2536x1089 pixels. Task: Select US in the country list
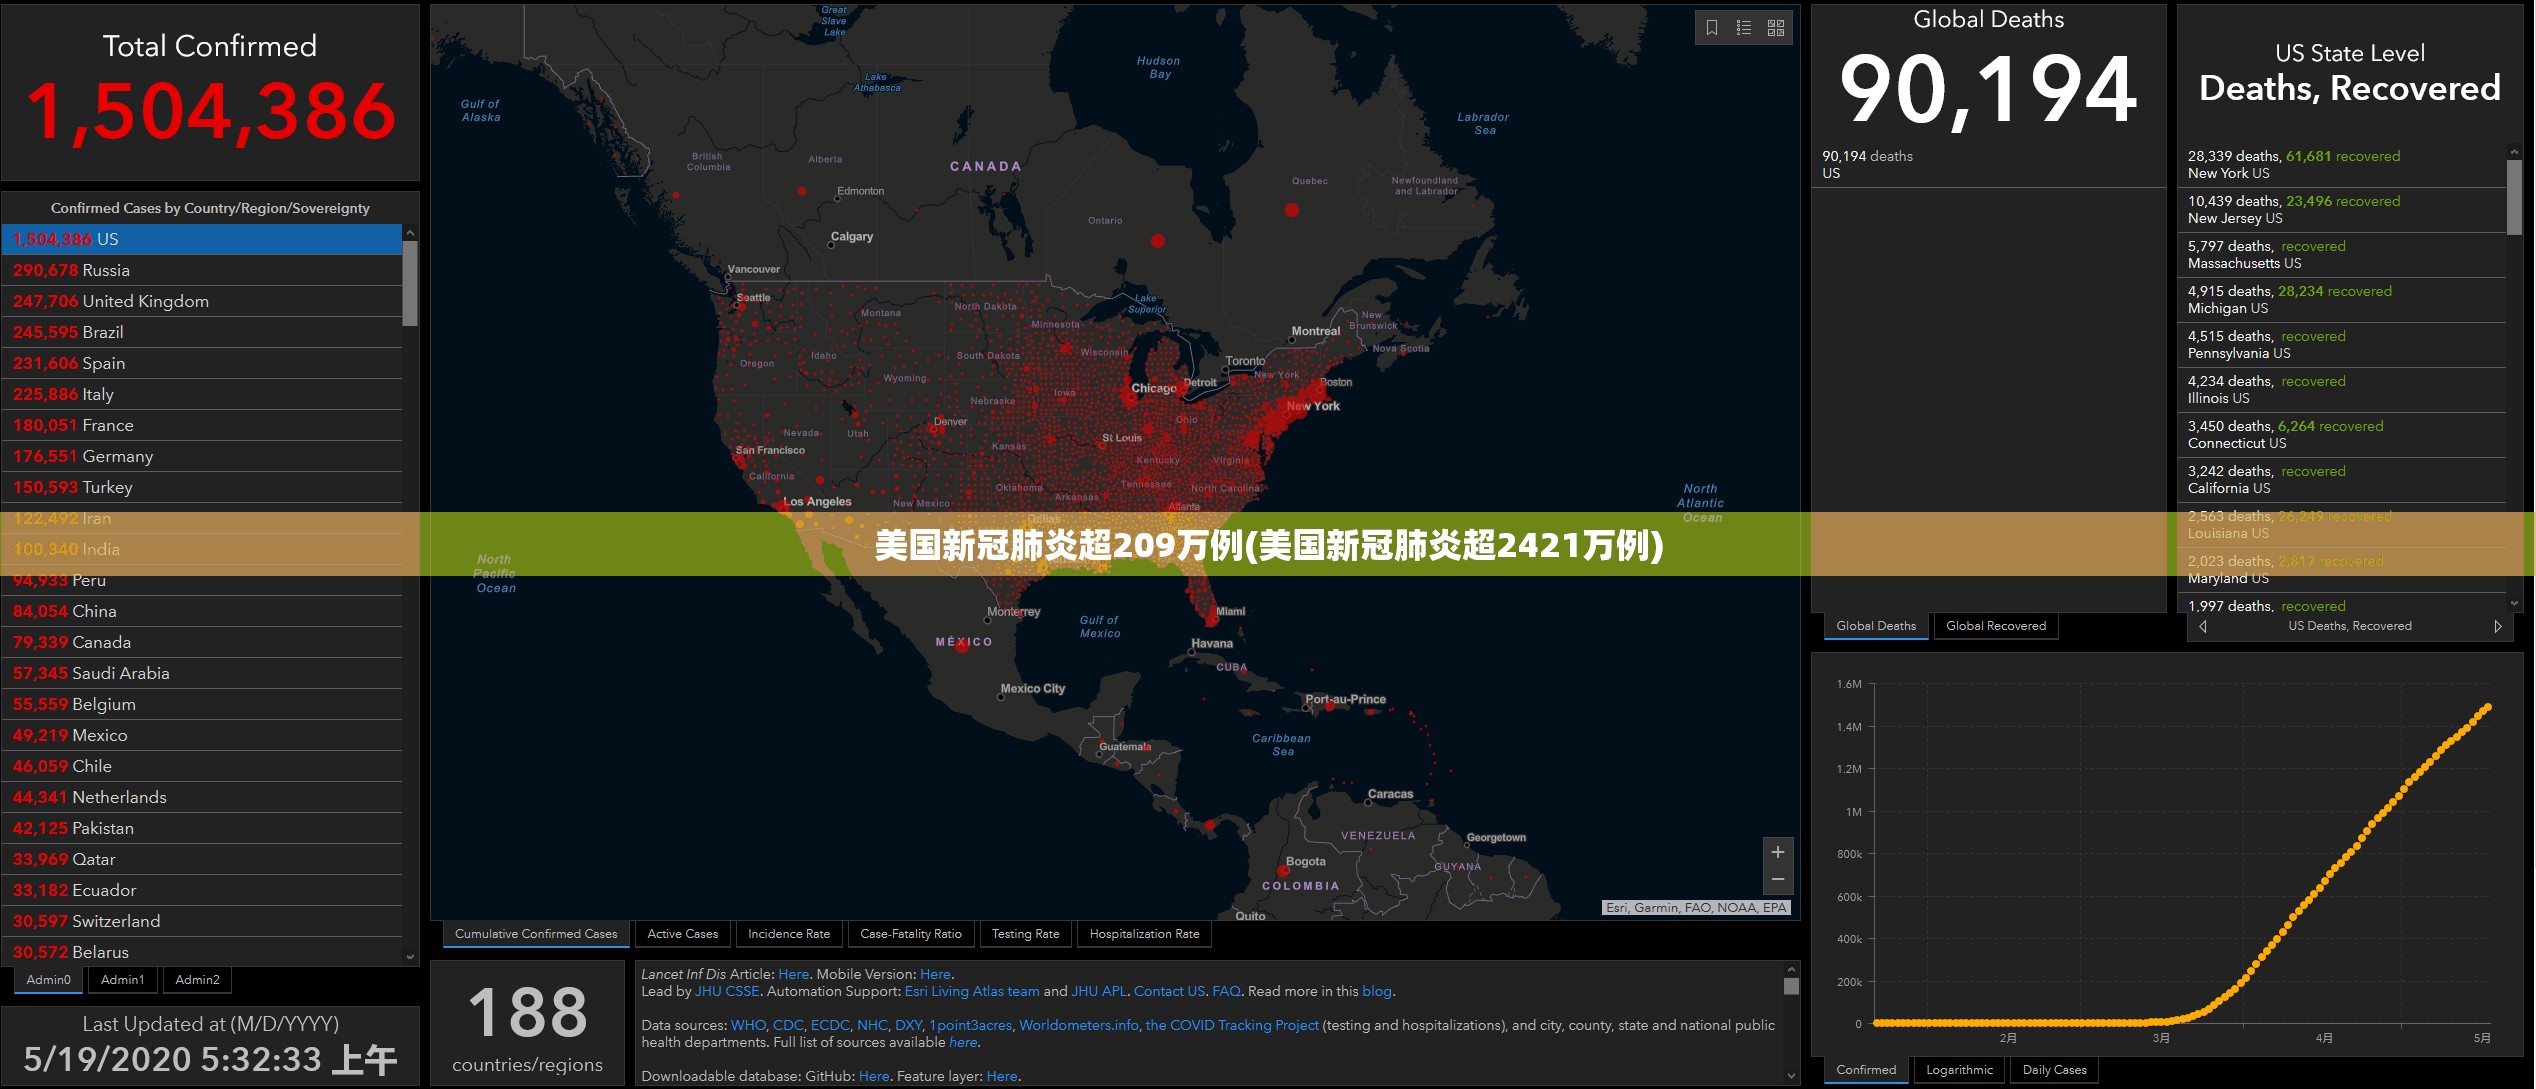(x=202, y=240)
